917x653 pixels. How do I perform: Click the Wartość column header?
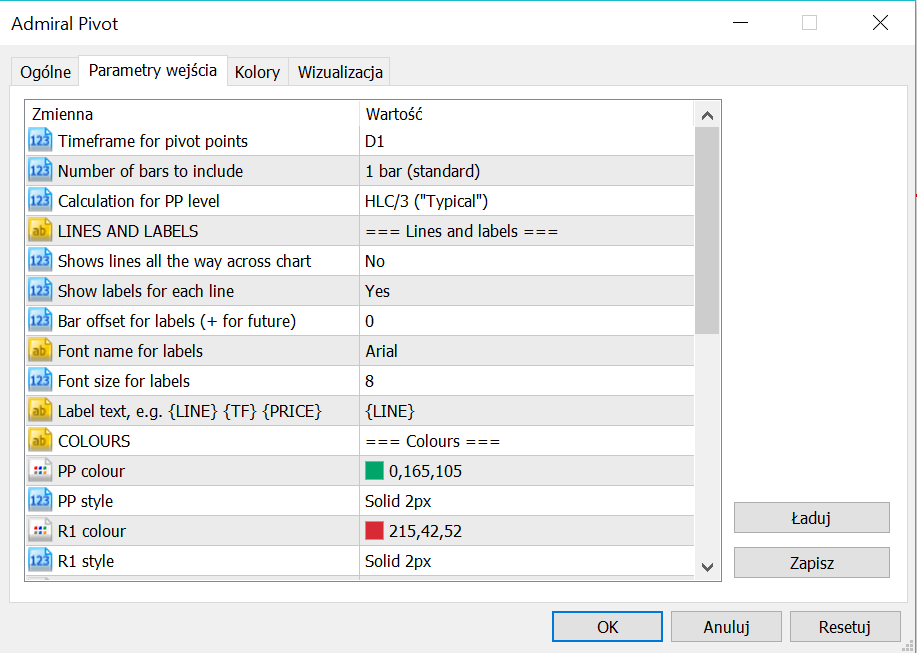[526, 114]
